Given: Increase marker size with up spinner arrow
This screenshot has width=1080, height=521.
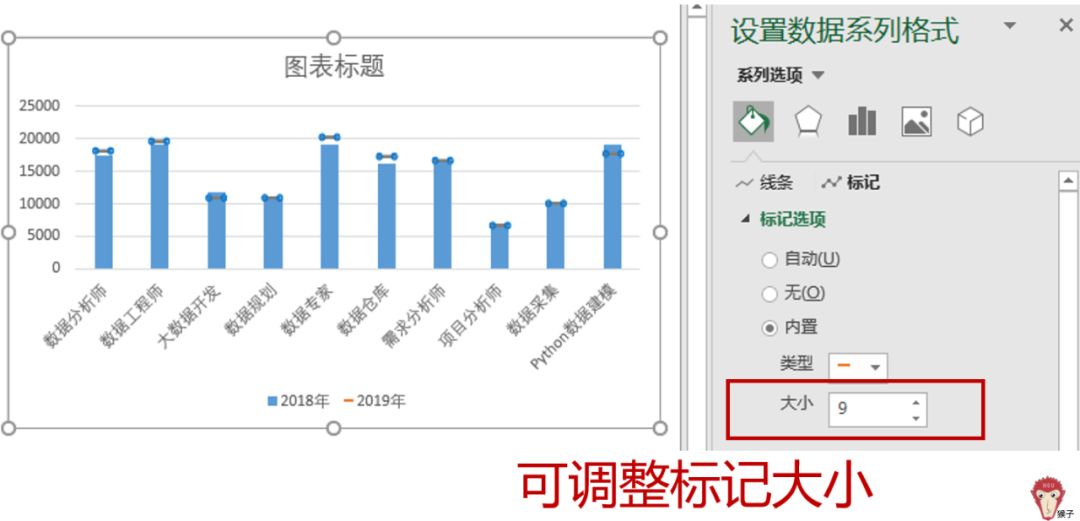Looking at the screenshot, I should click(915, 402).
